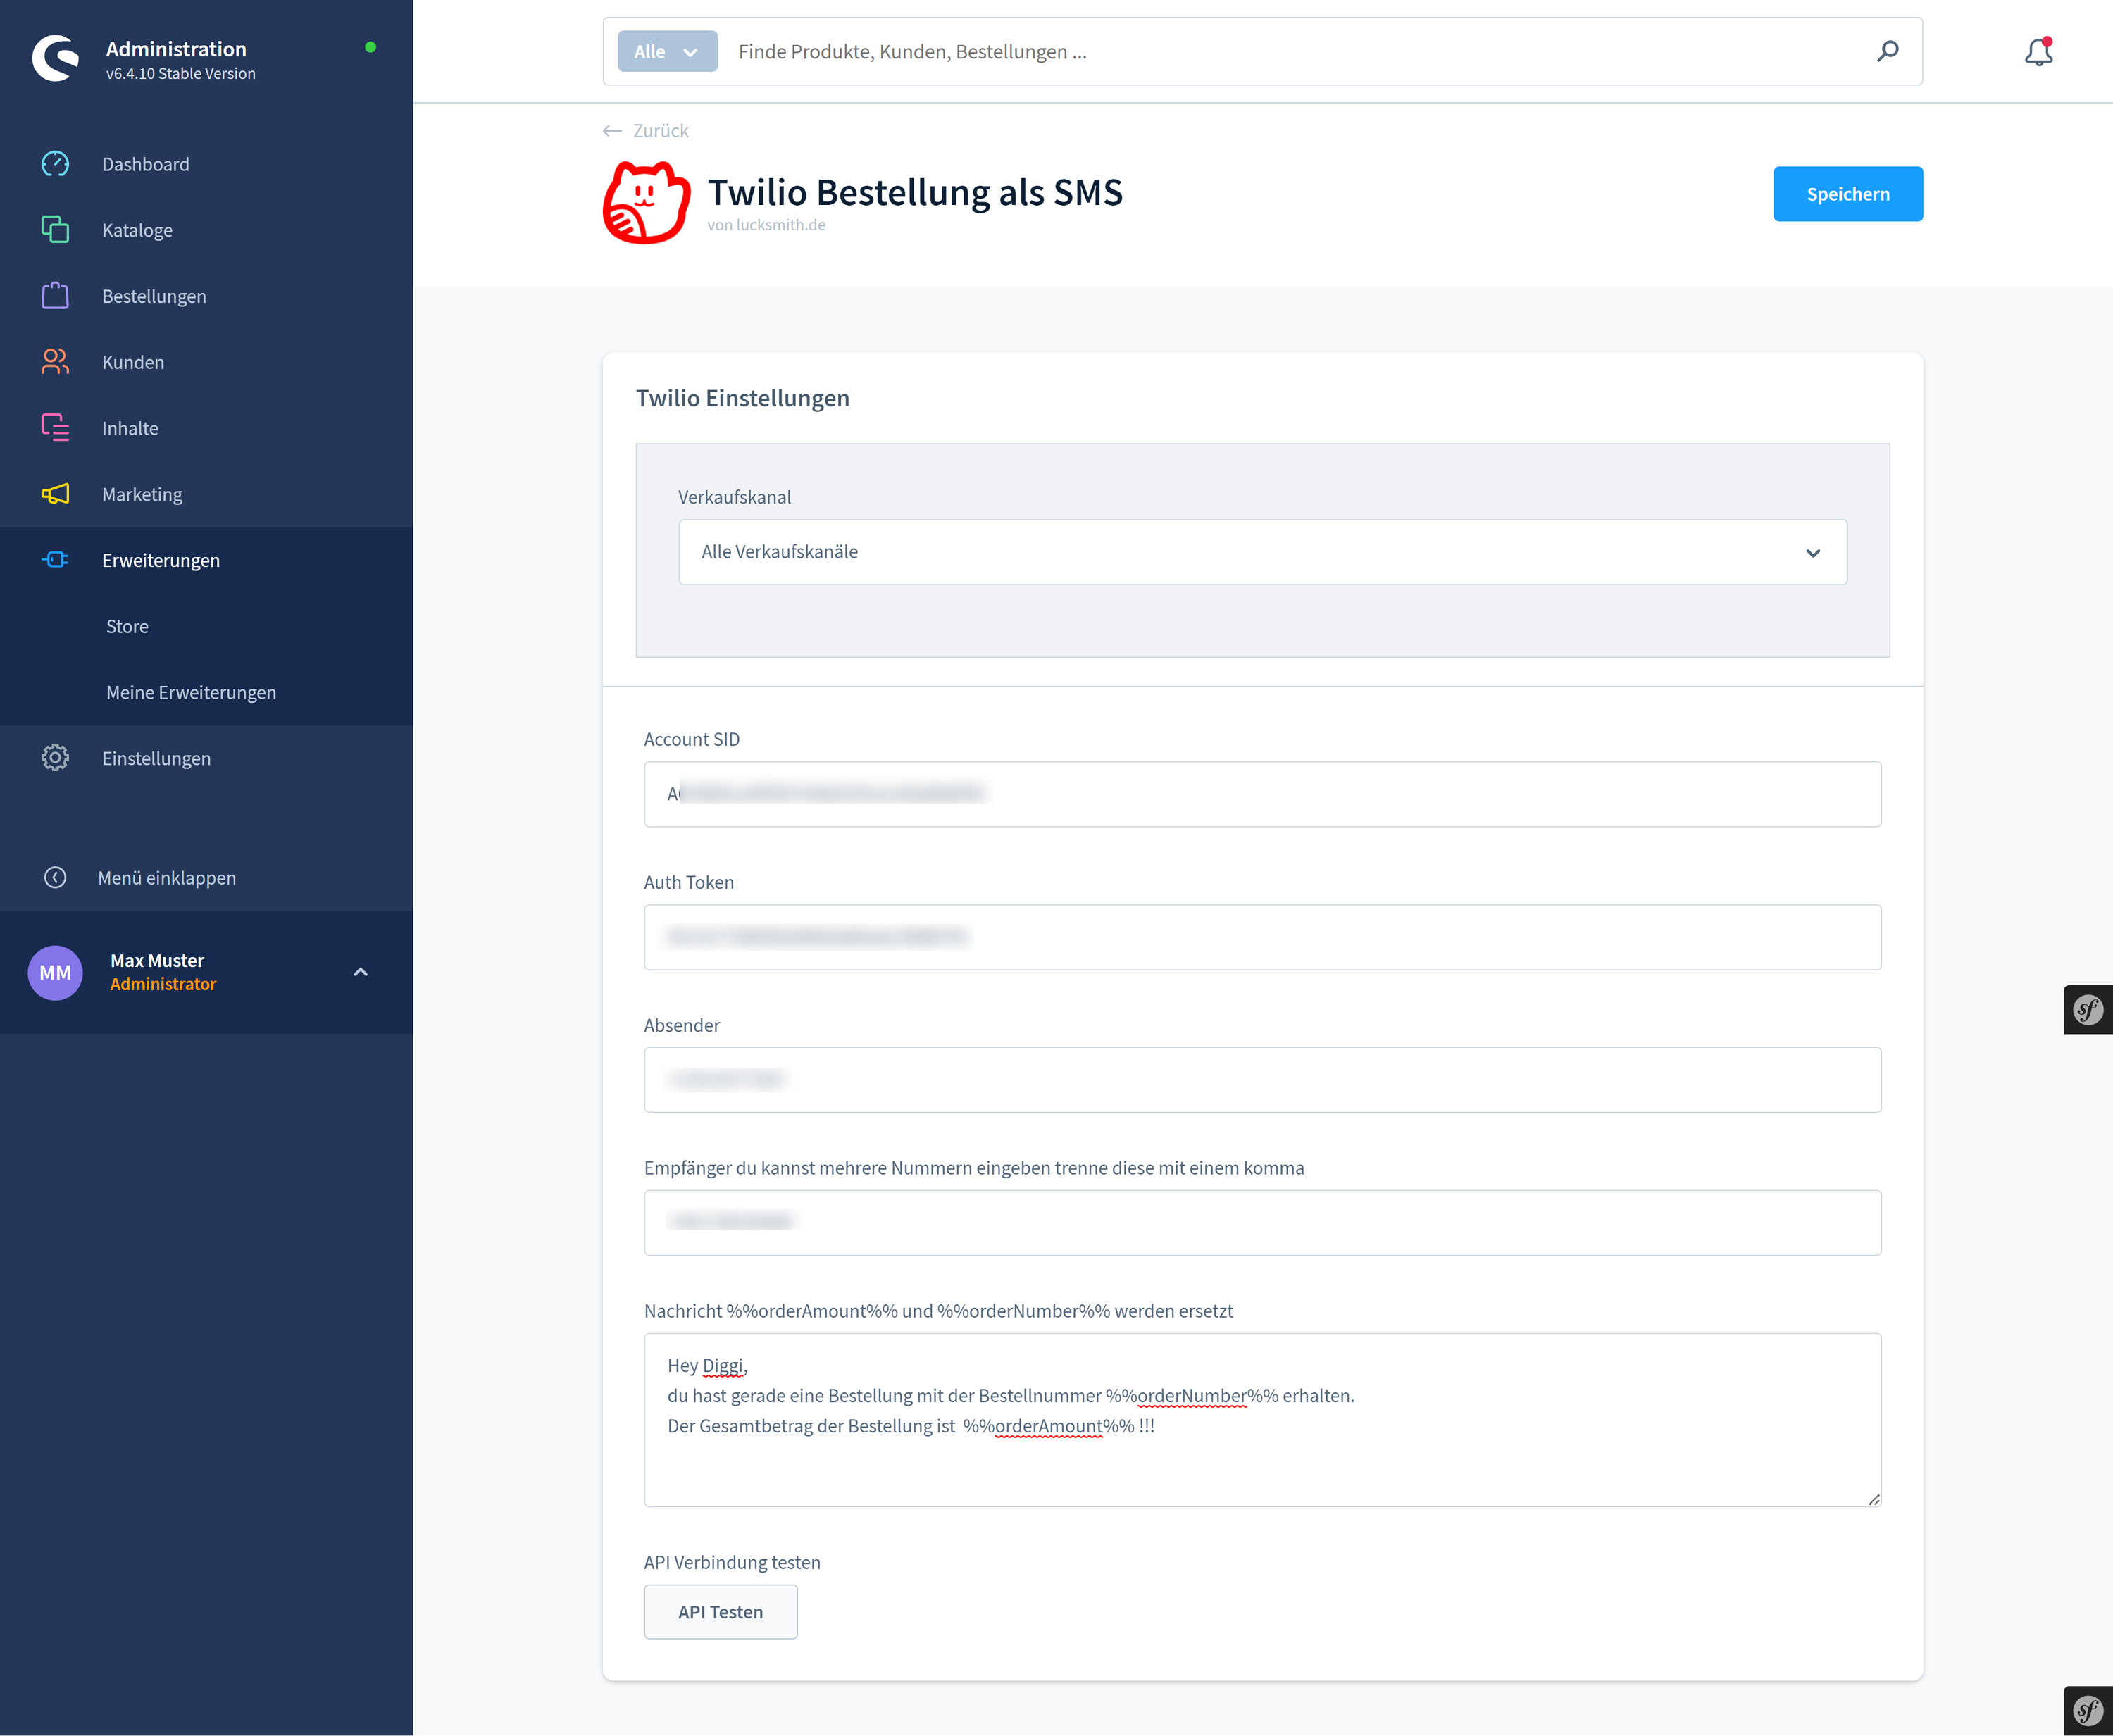Click the upper Symfony toolbar icon
The height and width of the screenshot is (1736, 2113).
pyautogui.click(x=2088, y=1010)
